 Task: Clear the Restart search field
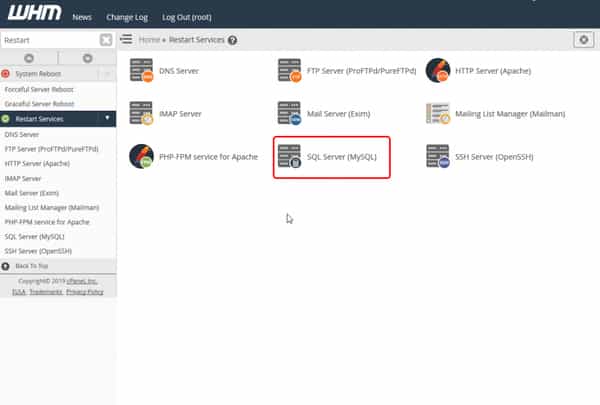[106, 40]
